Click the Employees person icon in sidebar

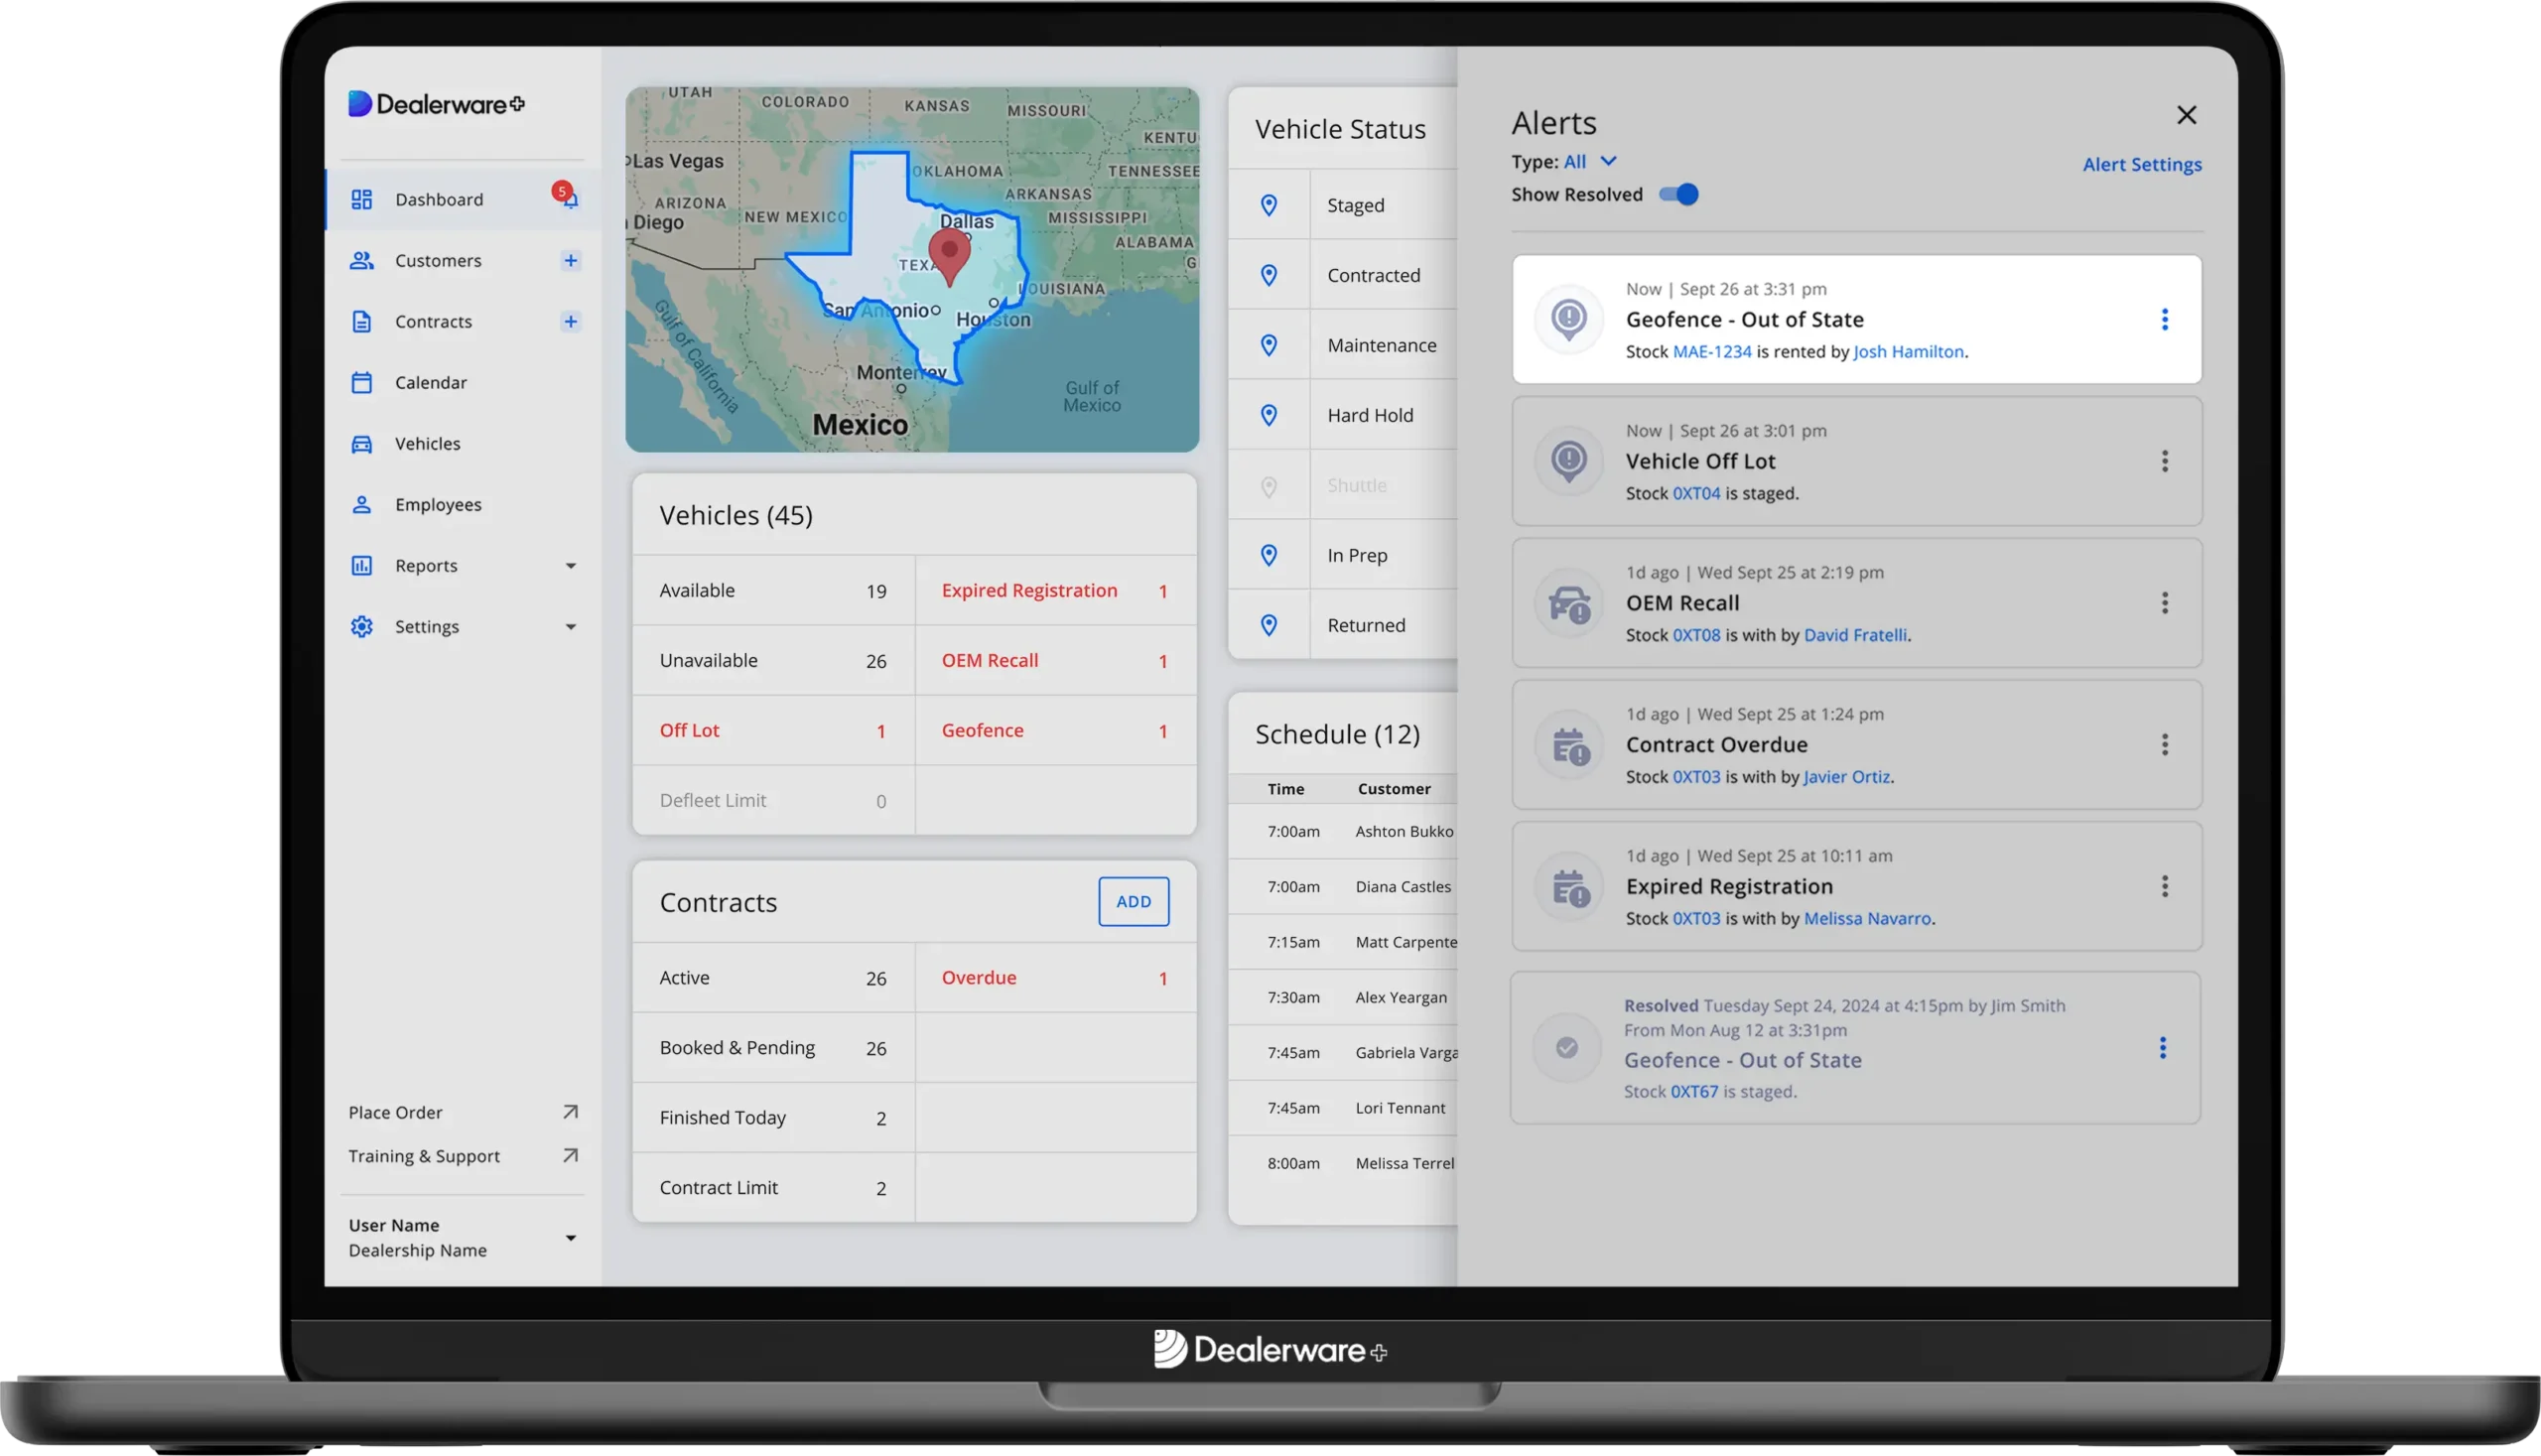pyautogui.click(x=362, y=505)
